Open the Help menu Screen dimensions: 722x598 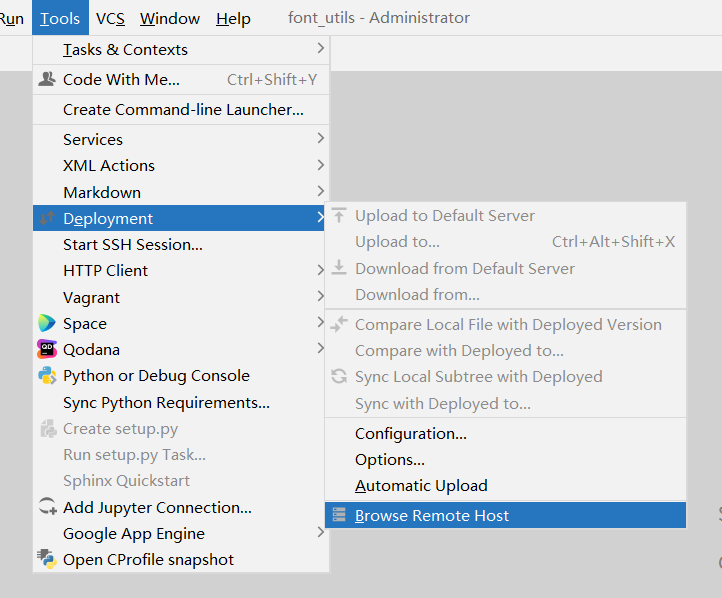(x=233, y=18)
